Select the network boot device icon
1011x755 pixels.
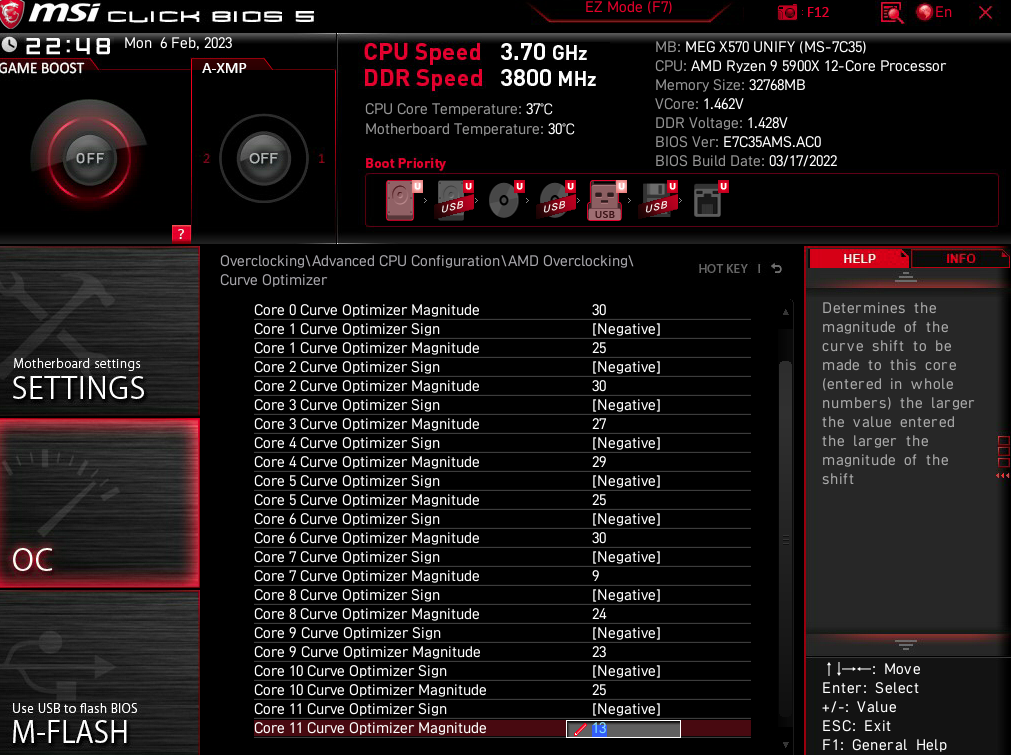click(709, 201)
